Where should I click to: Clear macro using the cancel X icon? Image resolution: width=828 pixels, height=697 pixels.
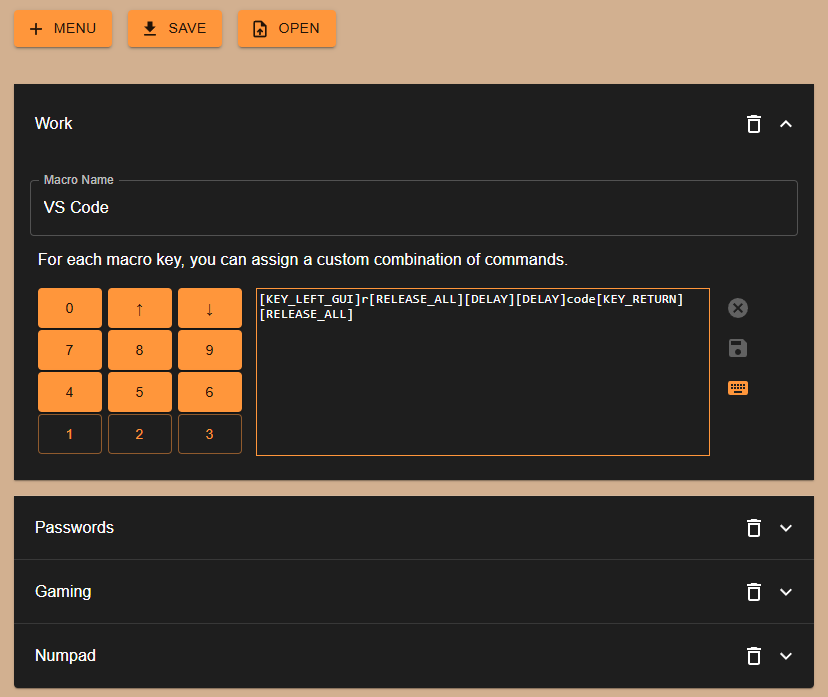coord(738,308)
